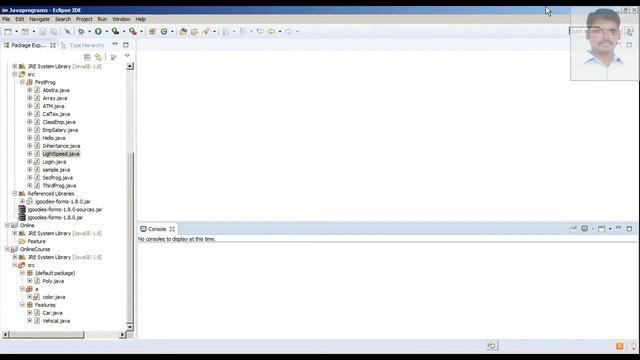
Task: Collapse the Features package node
Action: click(x=22, y=305)
